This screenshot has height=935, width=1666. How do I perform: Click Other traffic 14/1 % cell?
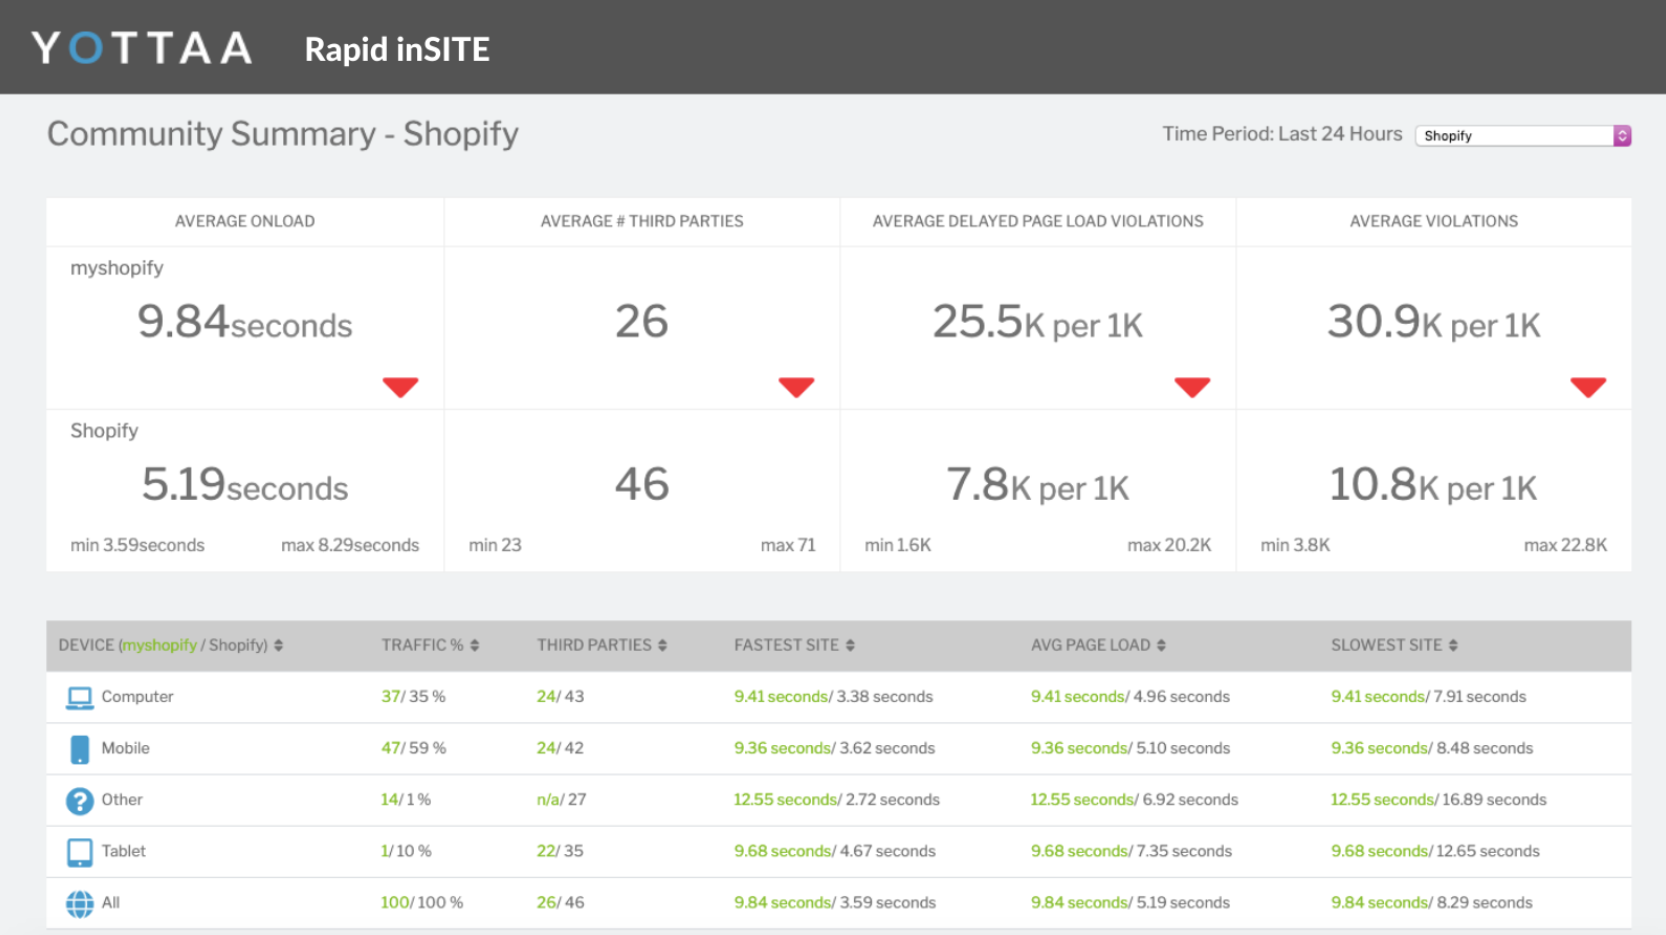405,799
